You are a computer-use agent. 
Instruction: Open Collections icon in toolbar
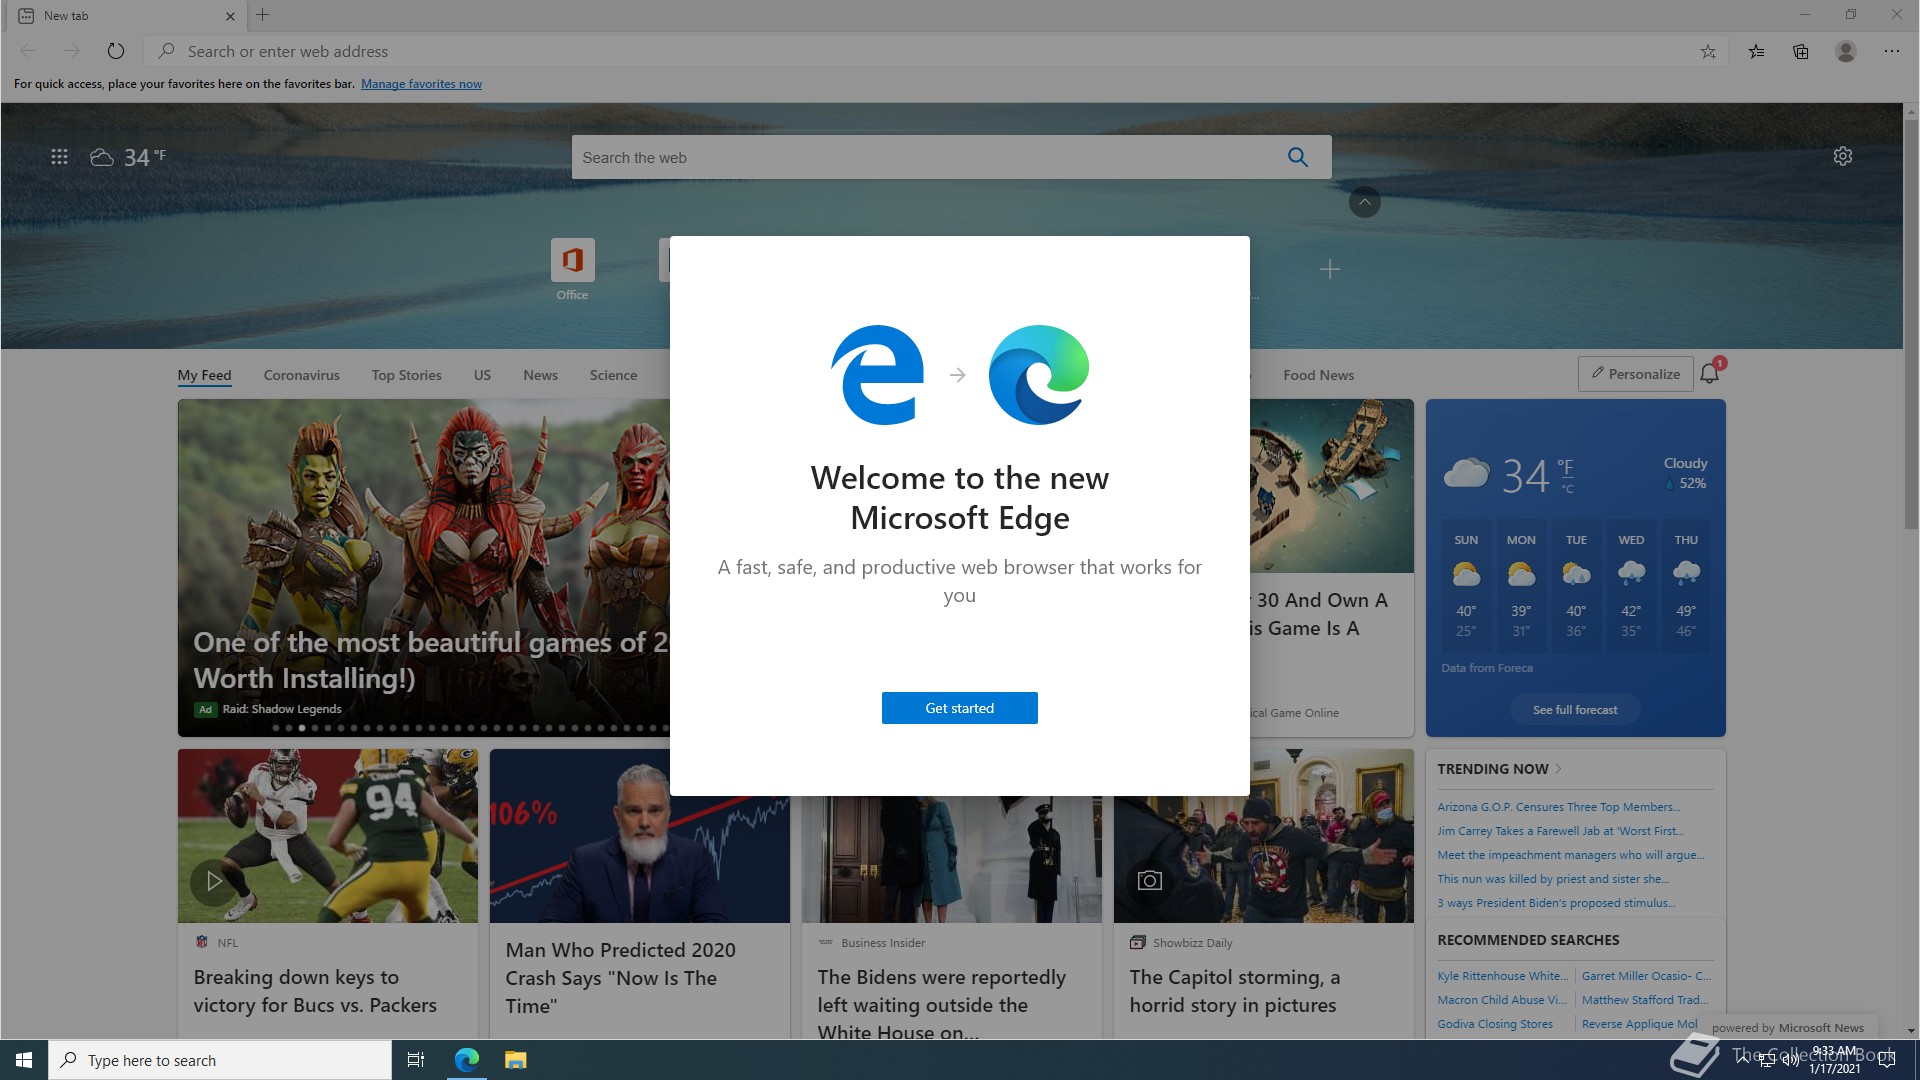point(1800,51)
